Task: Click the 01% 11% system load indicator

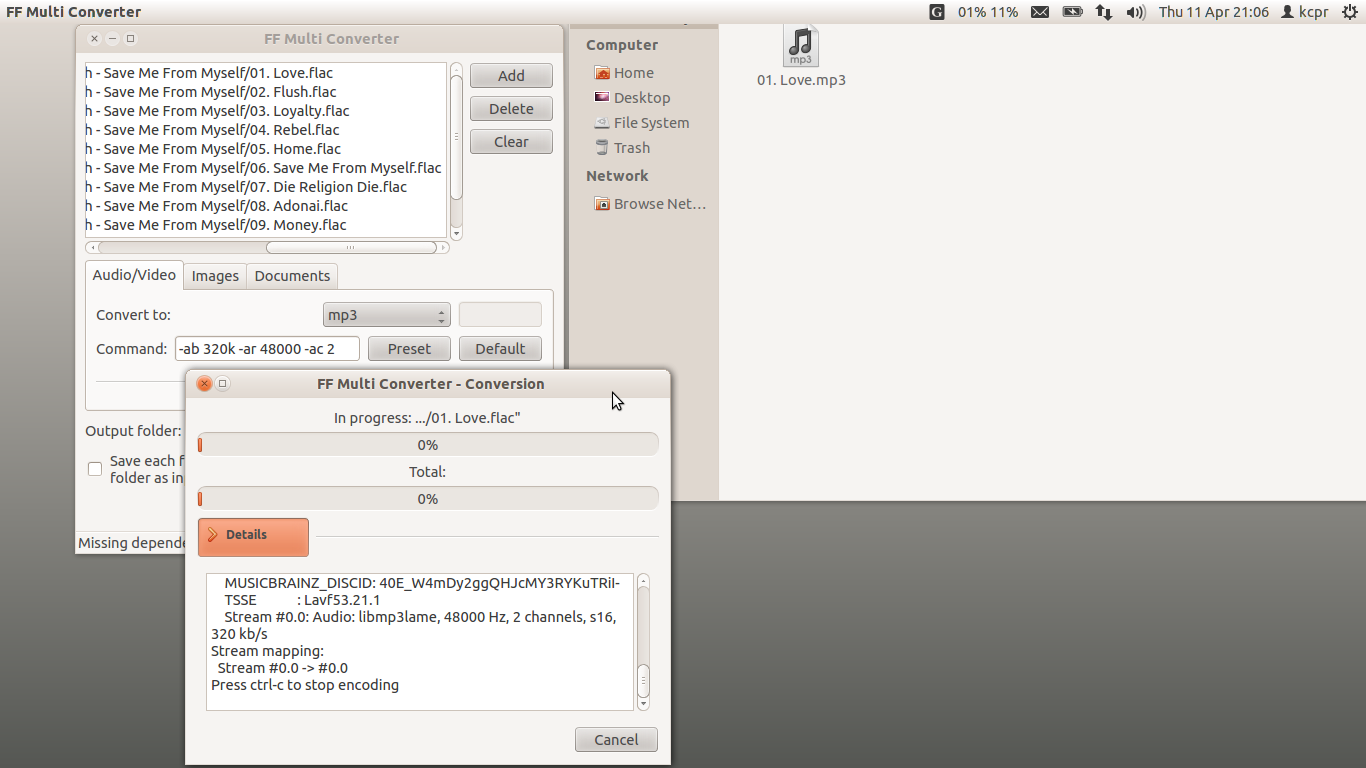Action: click(988, 12)
